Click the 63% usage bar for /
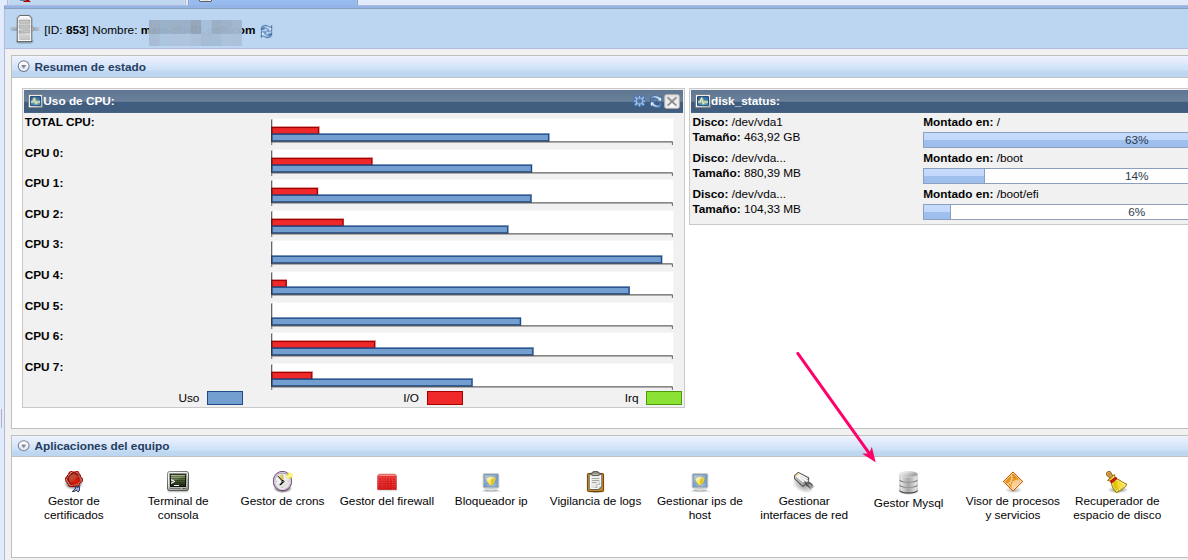 click(1055, 140)
